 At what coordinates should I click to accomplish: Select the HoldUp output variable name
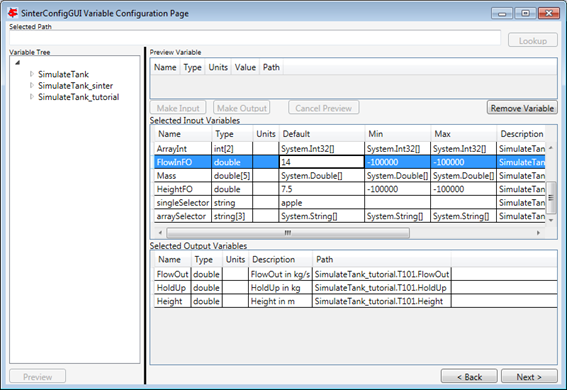172,288
